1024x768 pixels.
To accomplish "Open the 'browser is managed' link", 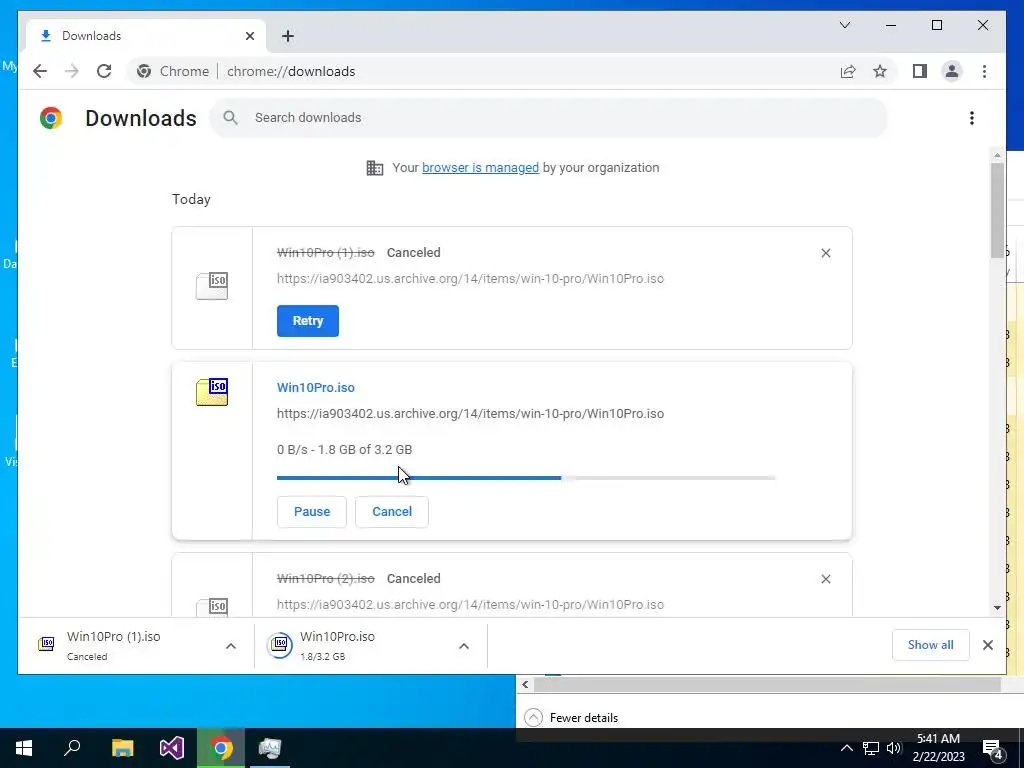I will 480,167.
